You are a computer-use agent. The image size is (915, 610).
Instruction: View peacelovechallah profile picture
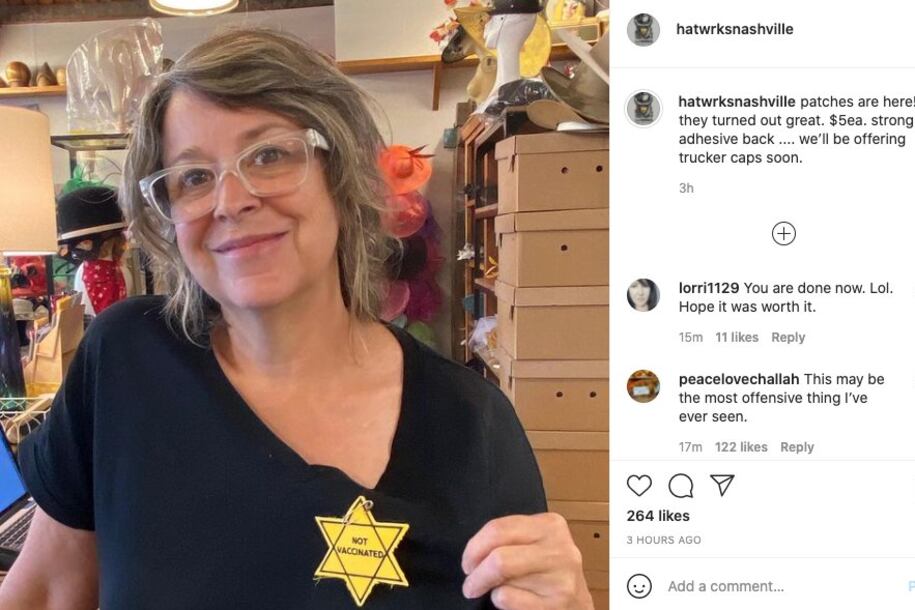coord(643,386)
